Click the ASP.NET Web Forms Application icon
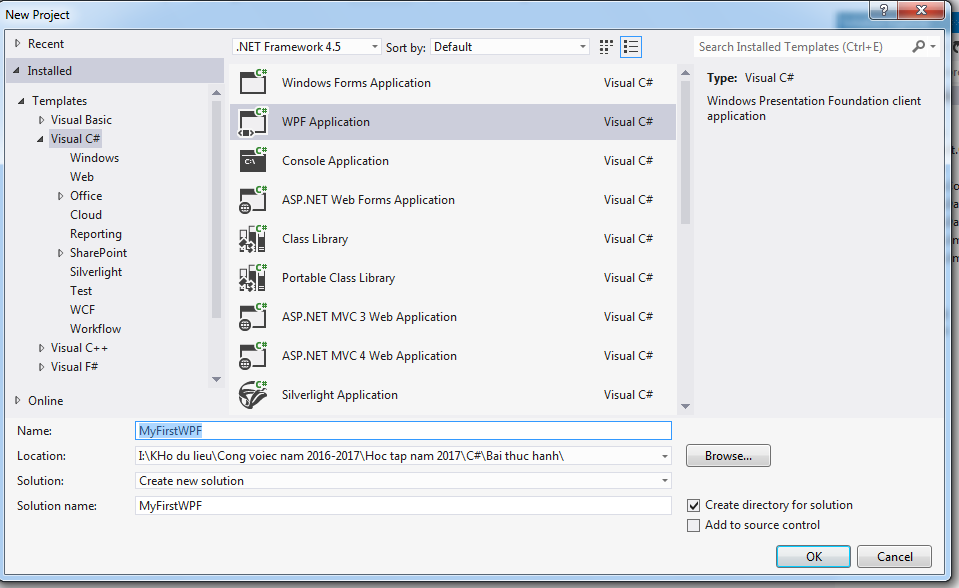The image size is (959, 588). click(253, 199)
